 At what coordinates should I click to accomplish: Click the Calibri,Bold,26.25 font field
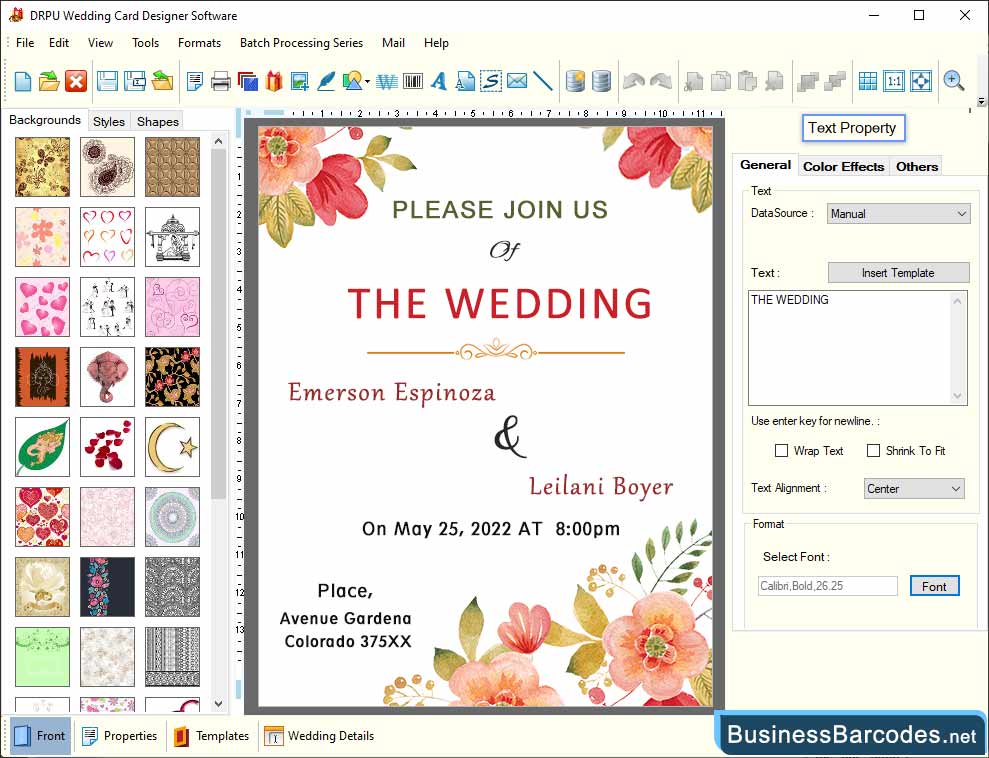tap(828, 586)
